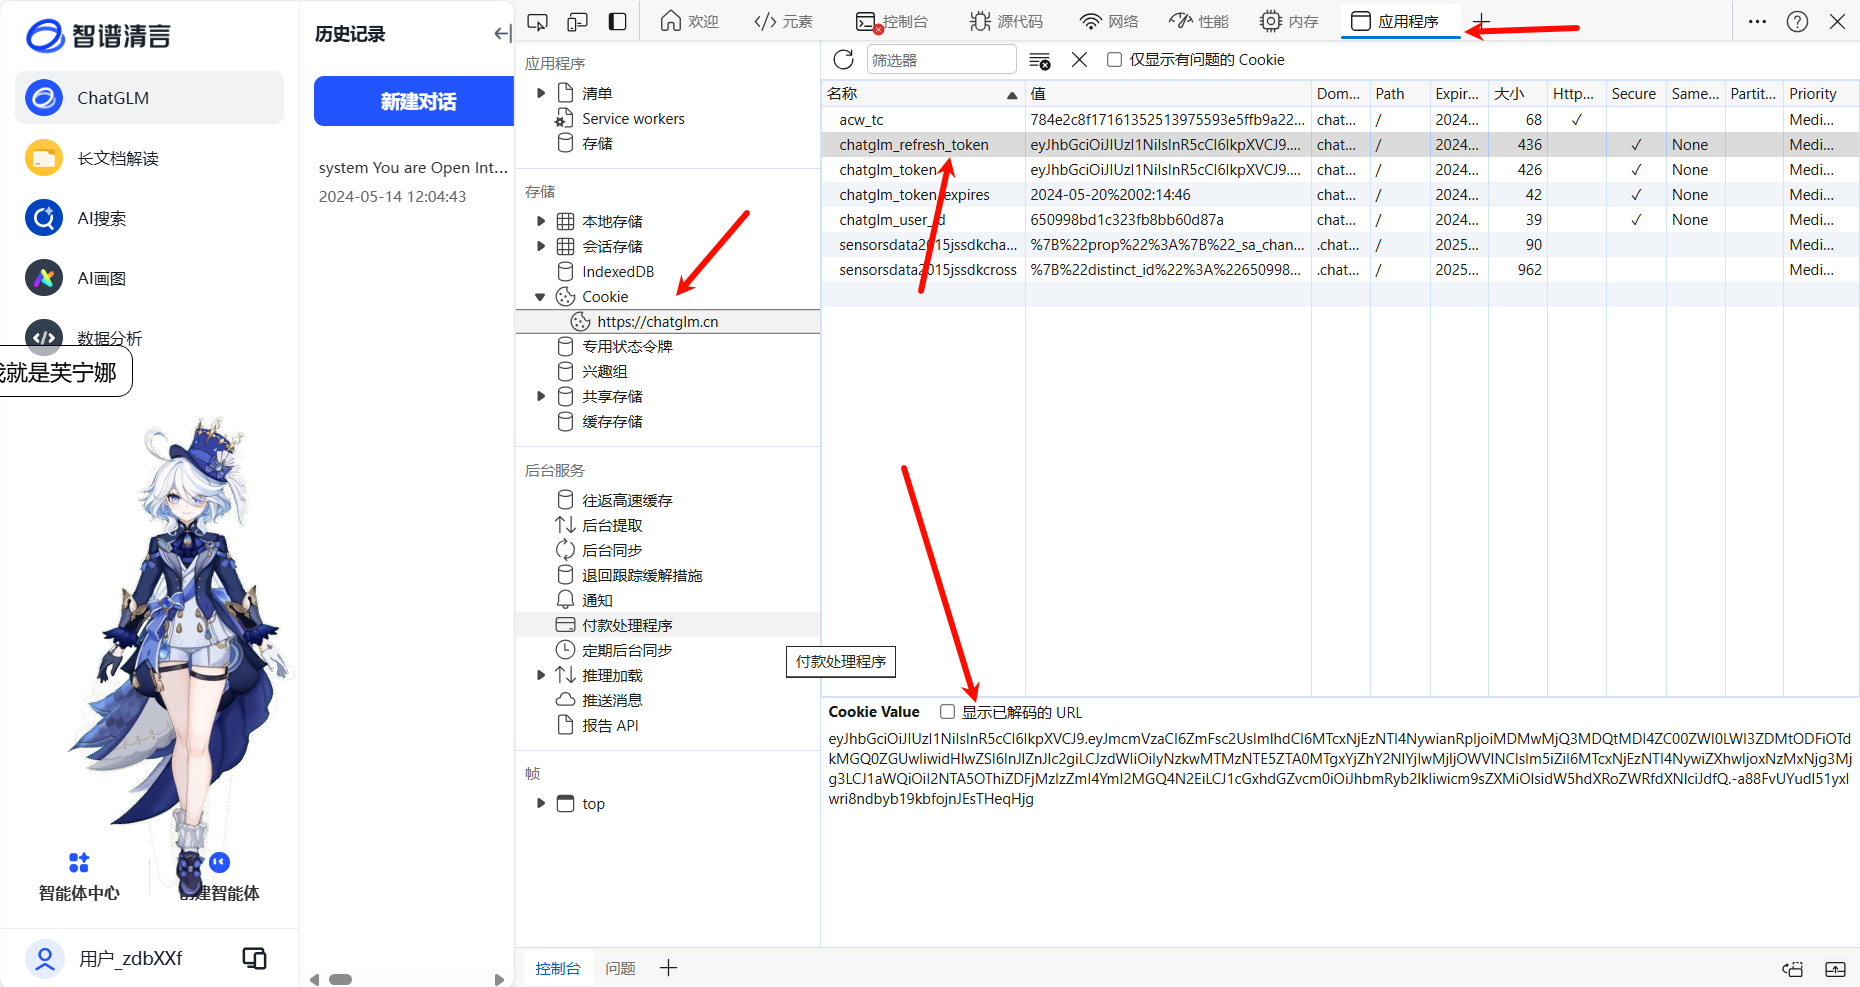1860x987 pixels.
Task: Click the inspect element picker icon
Action: point(537,21)
